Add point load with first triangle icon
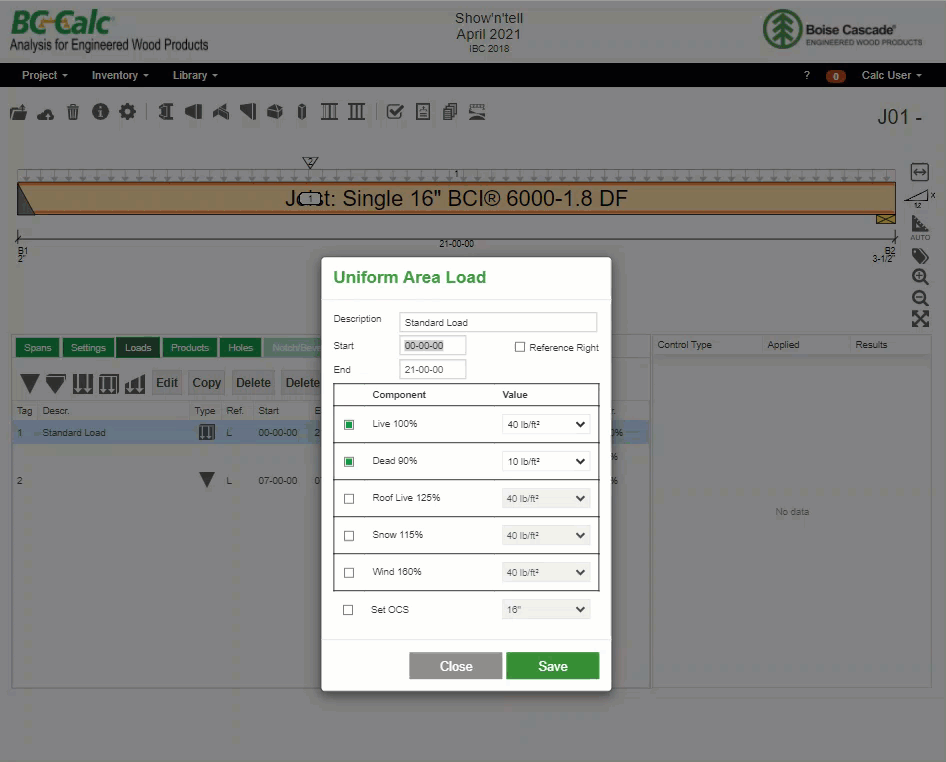Image resolution: width=946 pixels, height=762 pixels. [30, 383]
